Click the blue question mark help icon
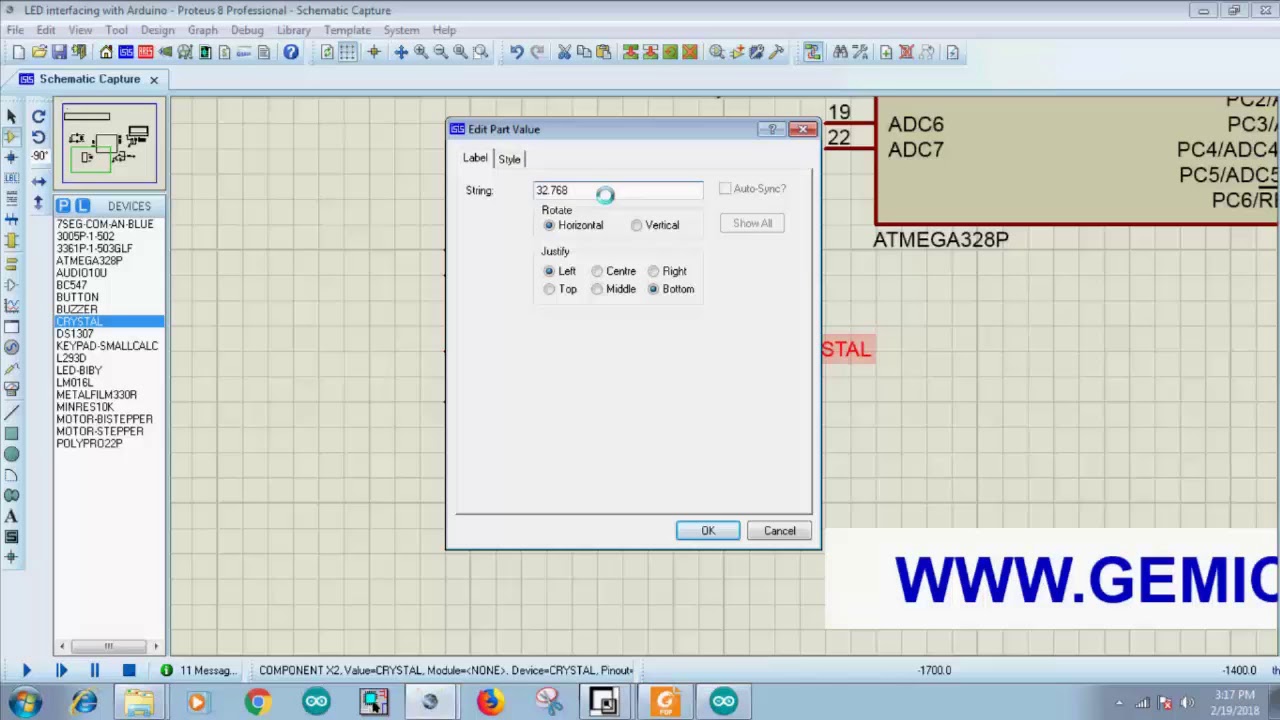The image size is (1280, 720). [290, 52]
